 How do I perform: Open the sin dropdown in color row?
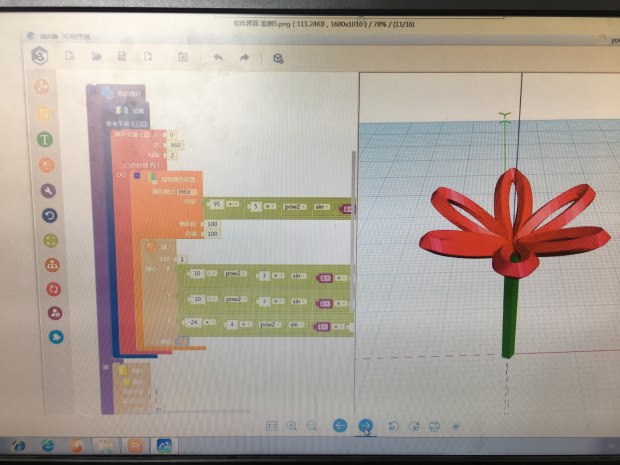click(x=322, y=205)
